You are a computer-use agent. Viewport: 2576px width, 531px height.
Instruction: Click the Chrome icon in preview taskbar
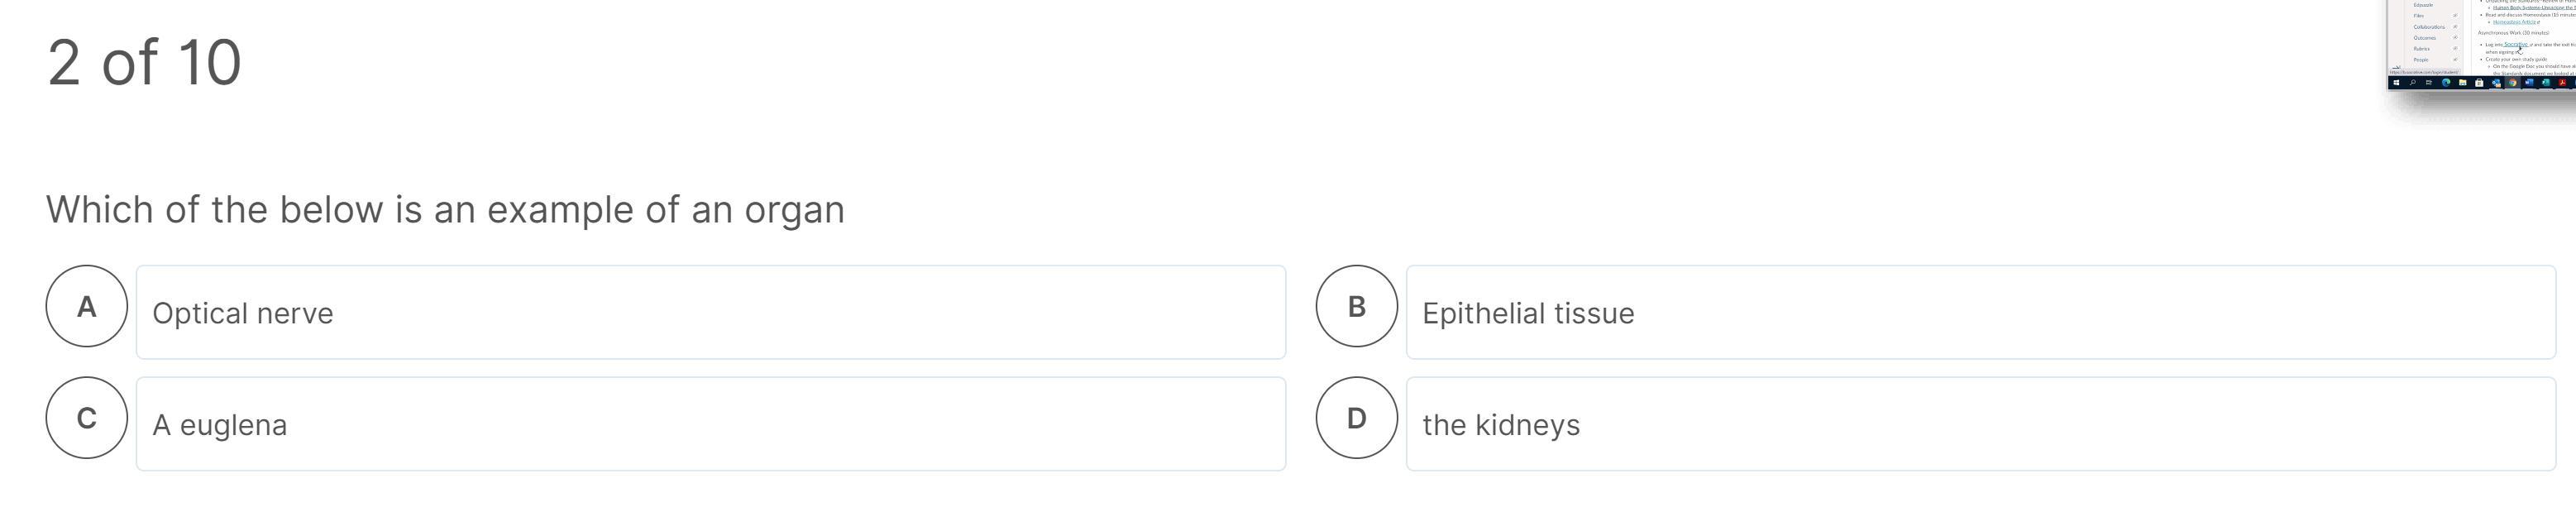coord(2513,83)
